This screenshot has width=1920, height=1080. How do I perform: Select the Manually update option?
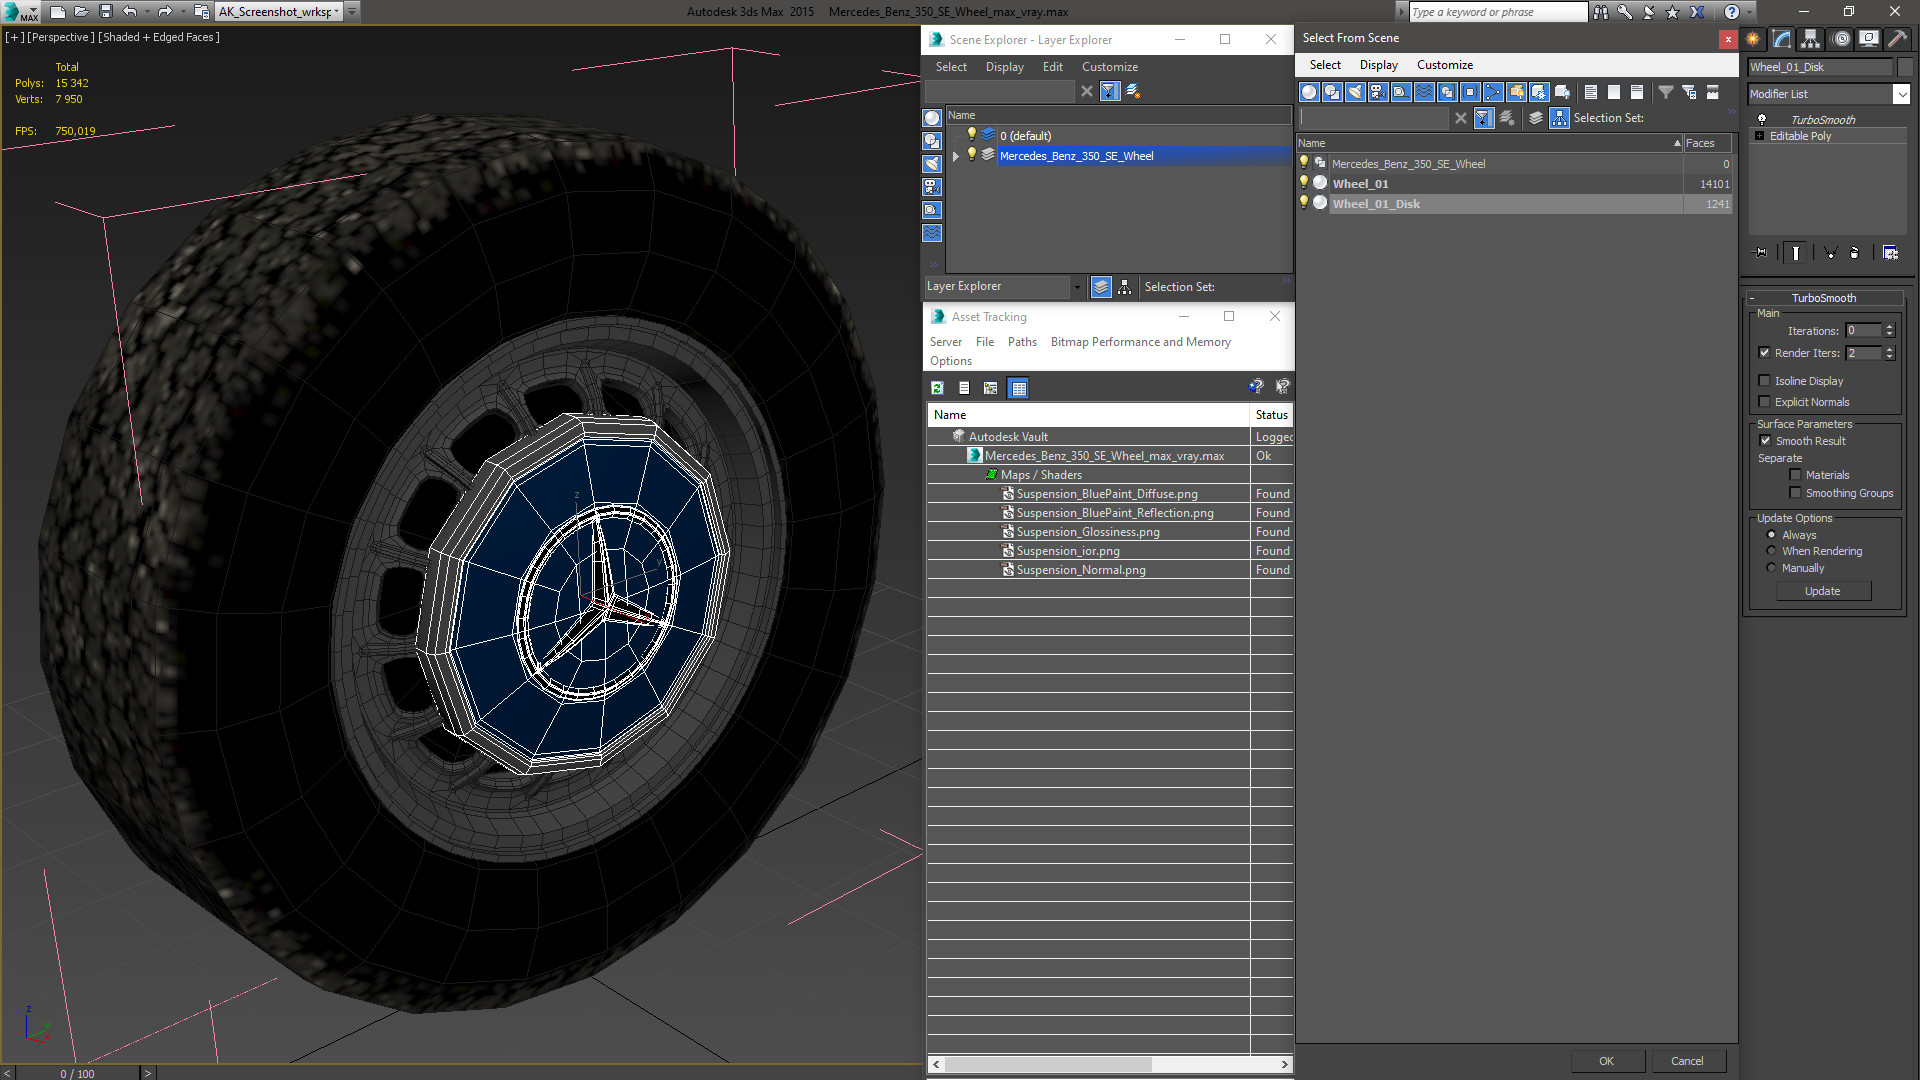pos(1772,568)
